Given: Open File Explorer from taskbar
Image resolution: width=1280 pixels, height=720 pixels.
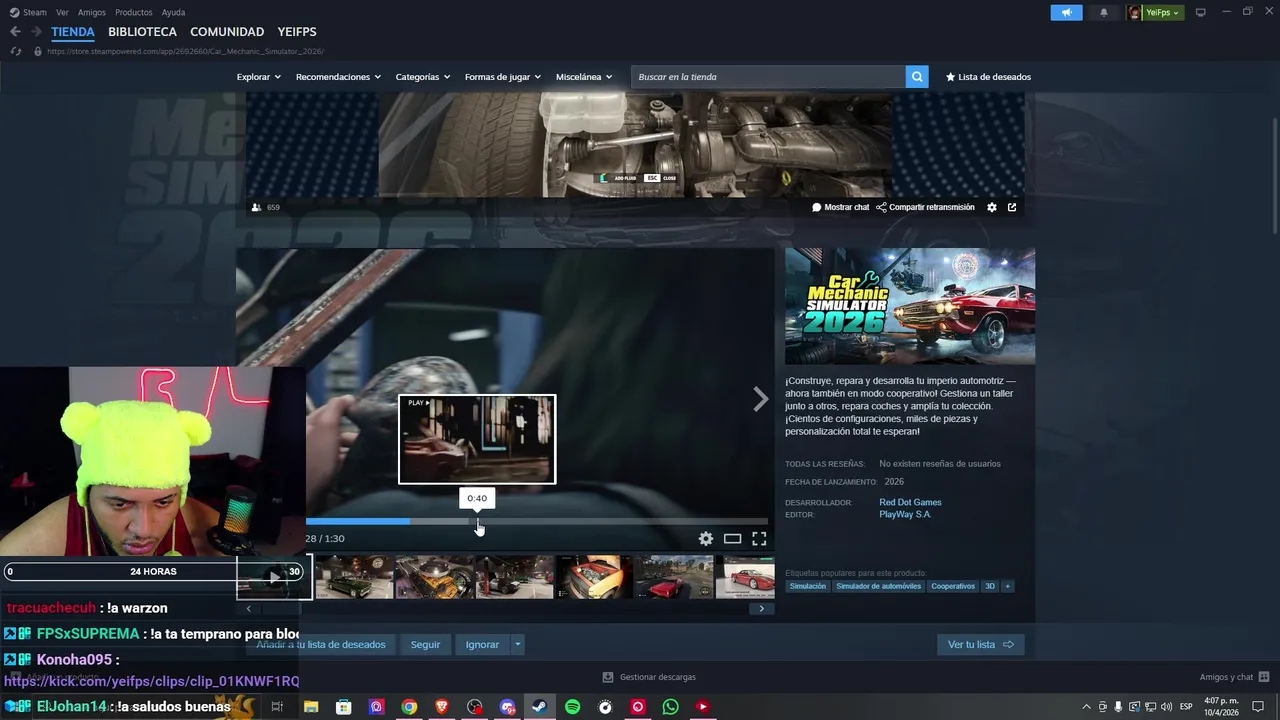Looking at the screenshot, I should [x=311, y=707].
